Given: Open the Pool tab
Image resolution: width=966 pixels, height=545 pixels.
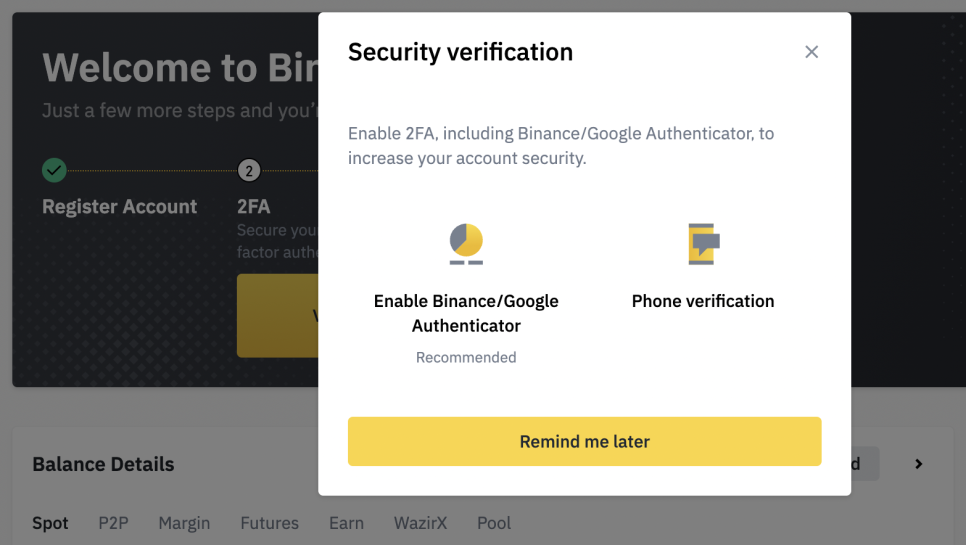Looking at the screenshot, I should coord(494,523).
